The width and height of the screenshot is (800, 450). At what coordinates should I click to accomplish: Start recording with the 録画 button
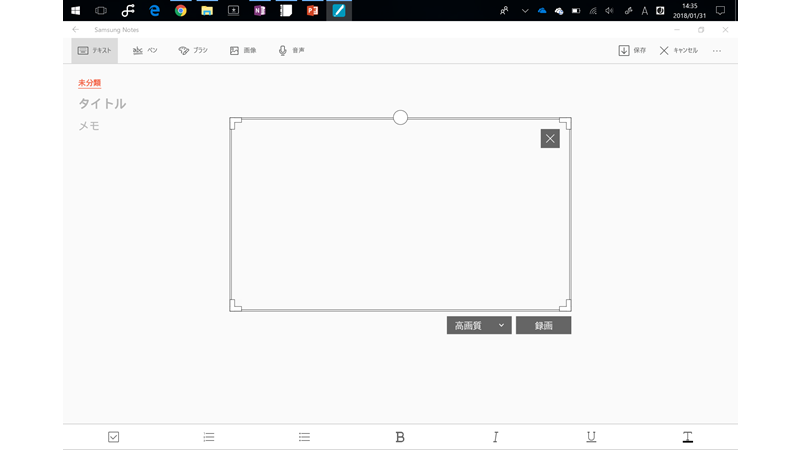(543, 326)
